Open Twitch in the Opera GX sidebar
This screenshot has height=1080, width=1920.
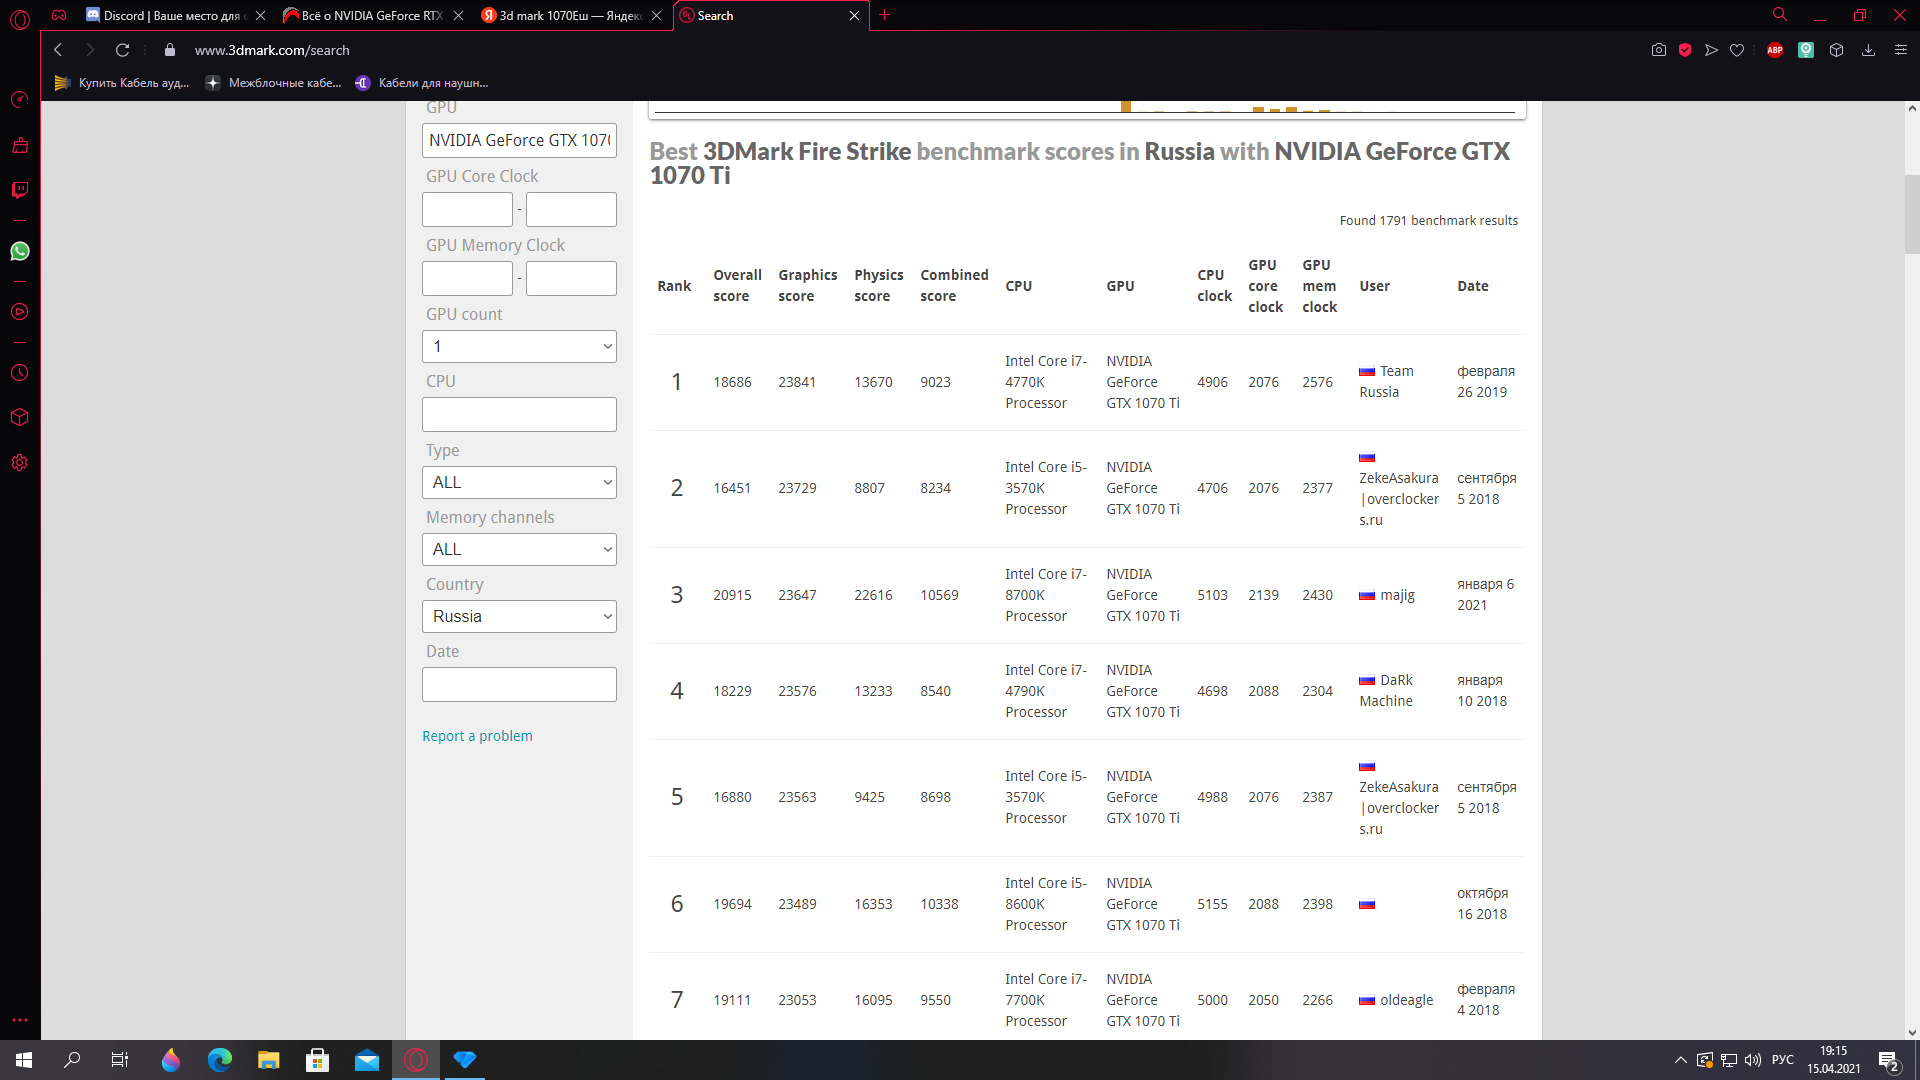19,190
